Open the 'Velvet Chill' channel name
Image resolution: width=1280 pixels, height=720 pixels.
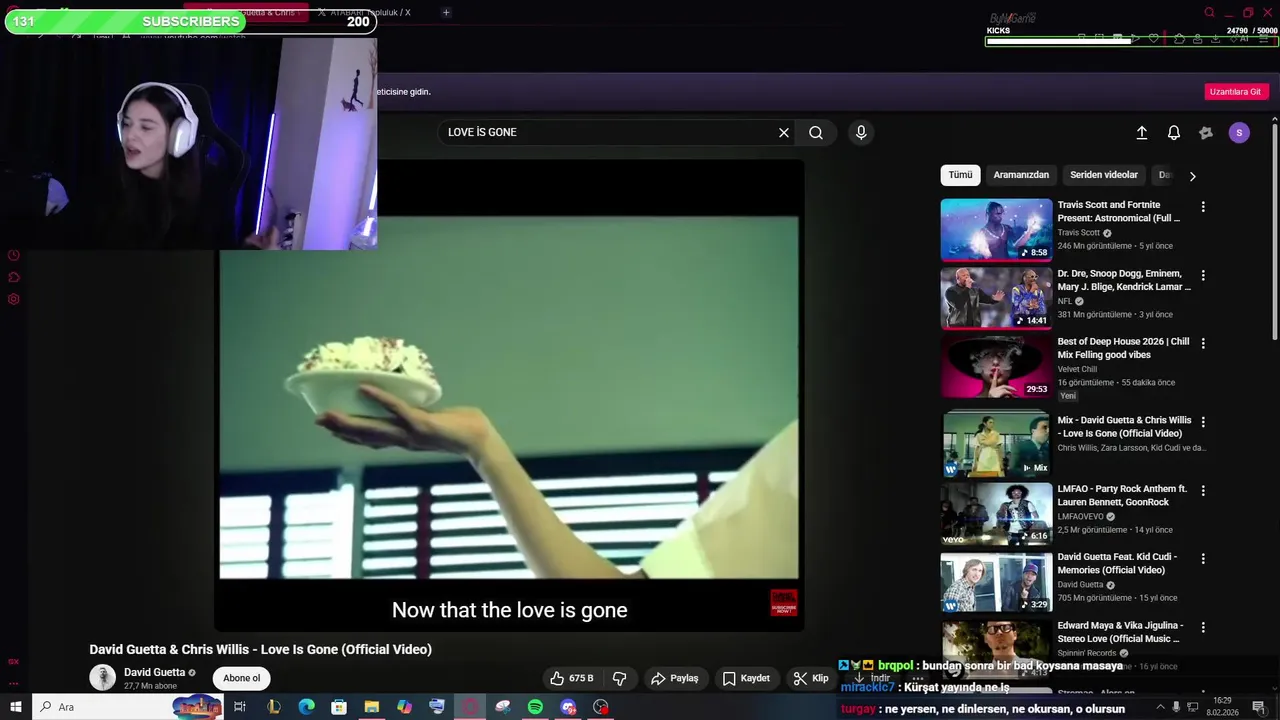click(x=1077, y=369)
